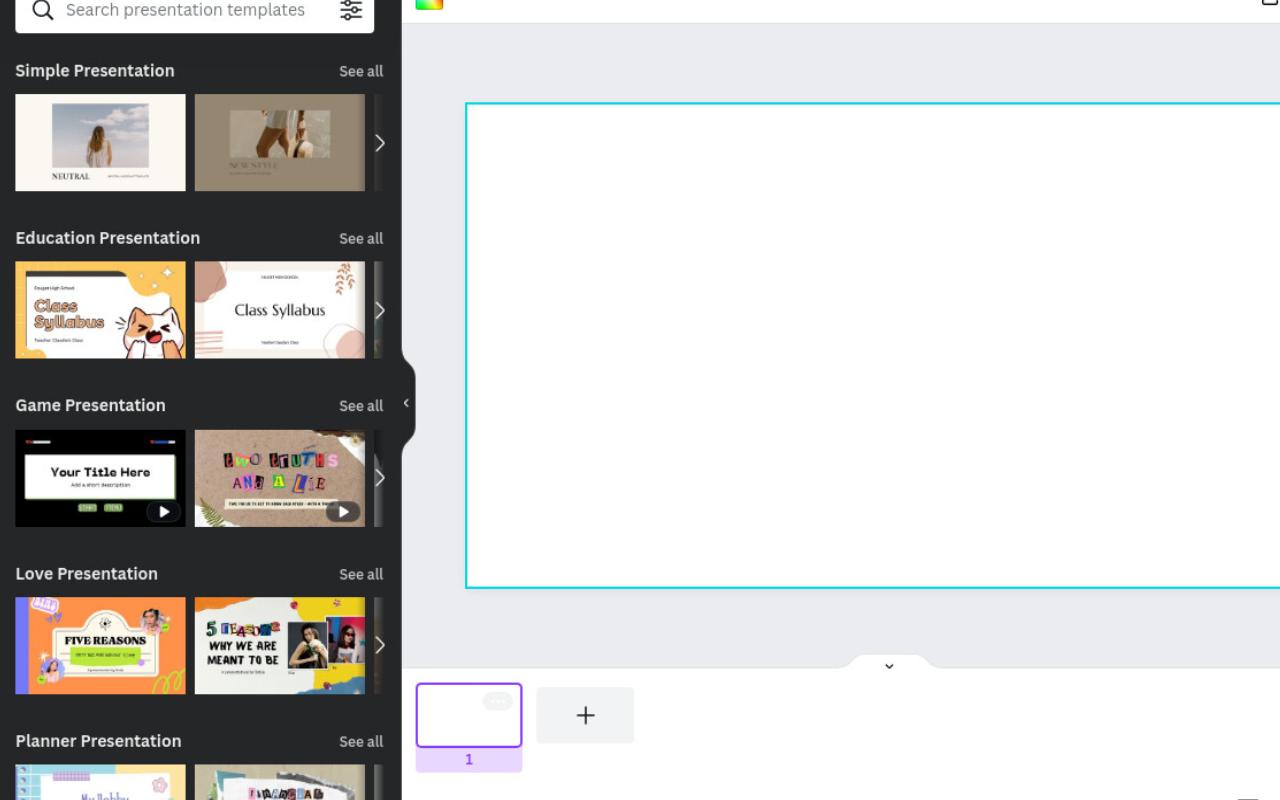
Task: See all Love Presentation templates
Action: (361, 574)
